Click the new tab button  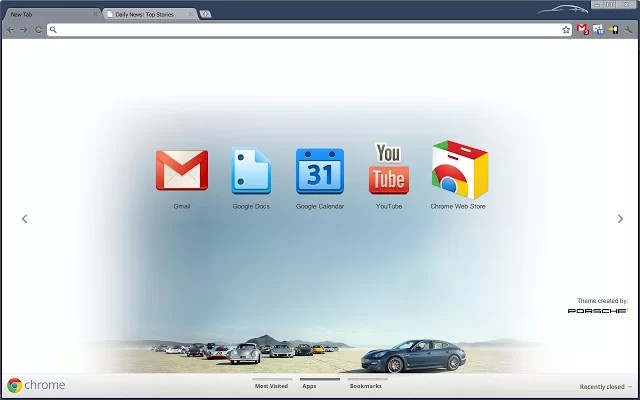(205, 15)
